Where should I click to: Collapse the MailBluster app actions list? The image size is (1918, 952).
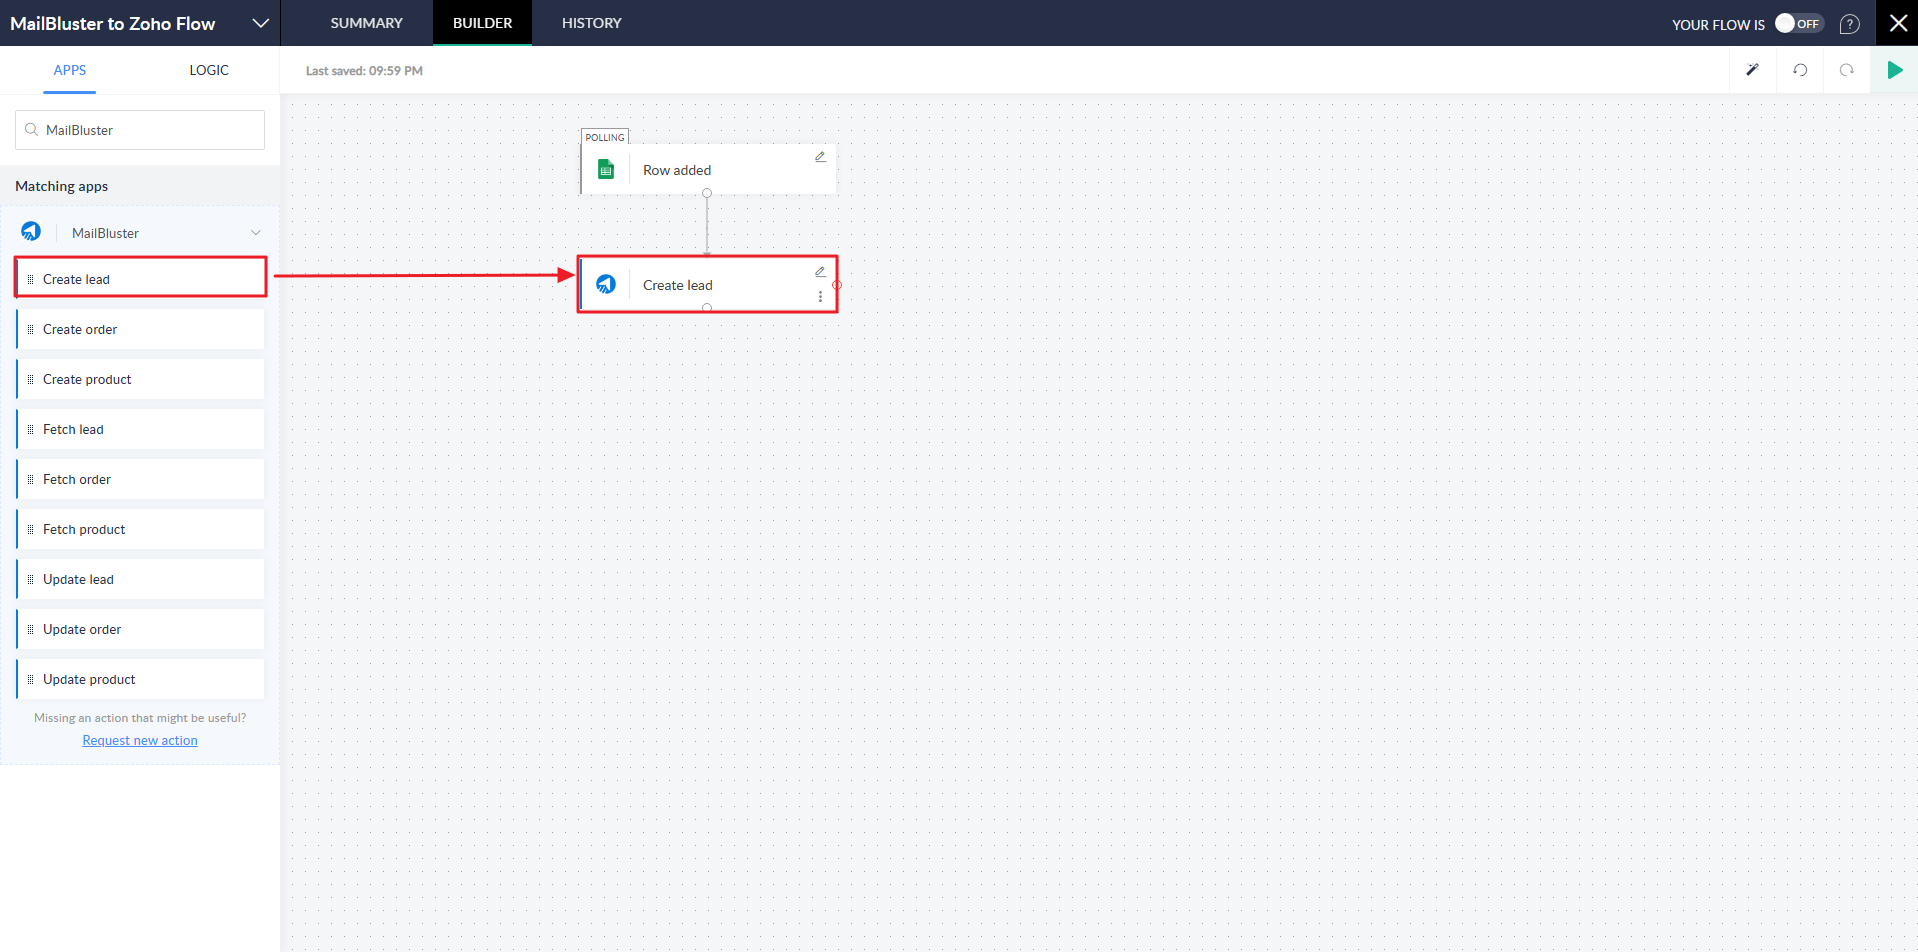(x=256, y=233)
